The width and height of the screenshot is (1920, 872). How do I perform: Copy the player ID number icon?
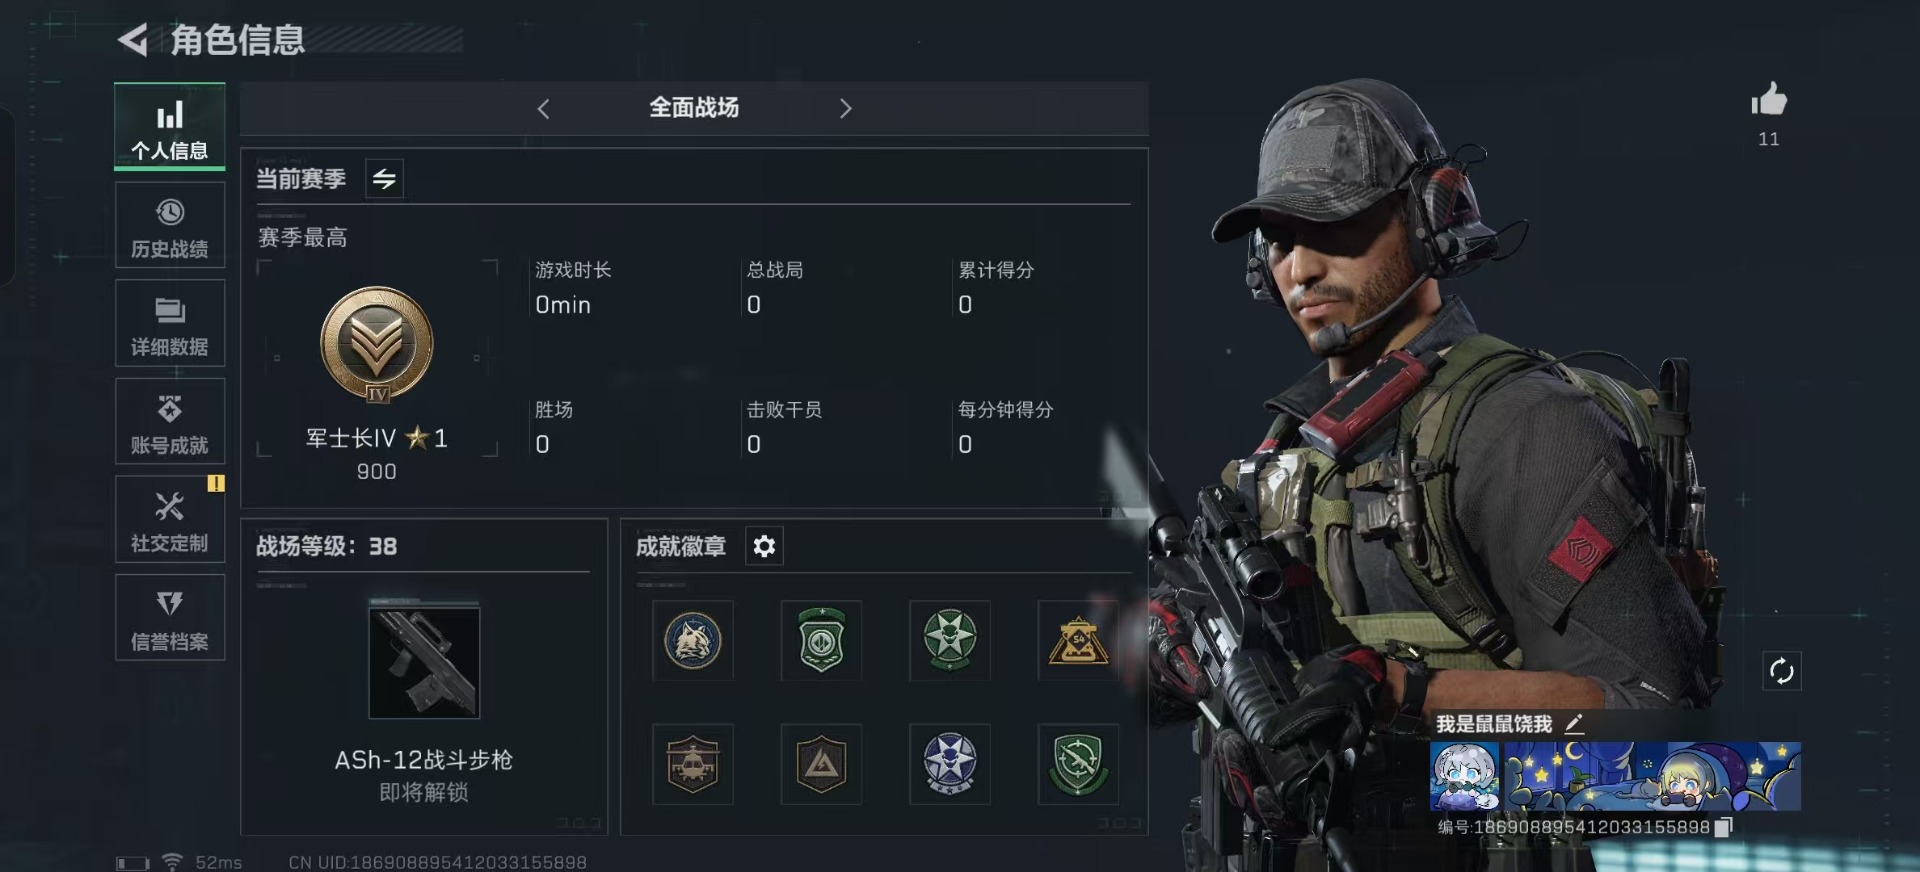1723,827
